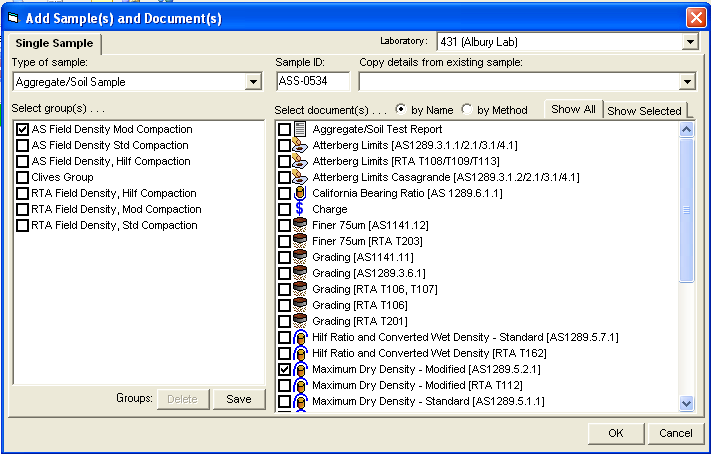Screen dimensions: 711x454
Task: Click the Maximum Dry Density Modified [RTA T112] icon
Action: click(x=300, y=385)
